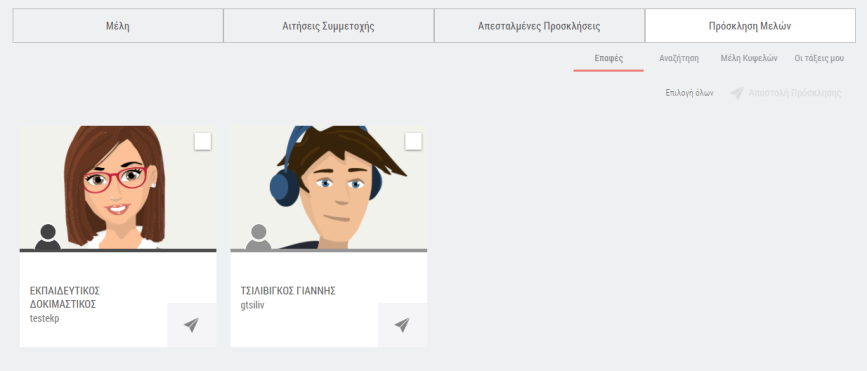
Task: Click the paper plane icon beside Αποστολή Πρόσκλησης
Action: click(x=737, y=93)
